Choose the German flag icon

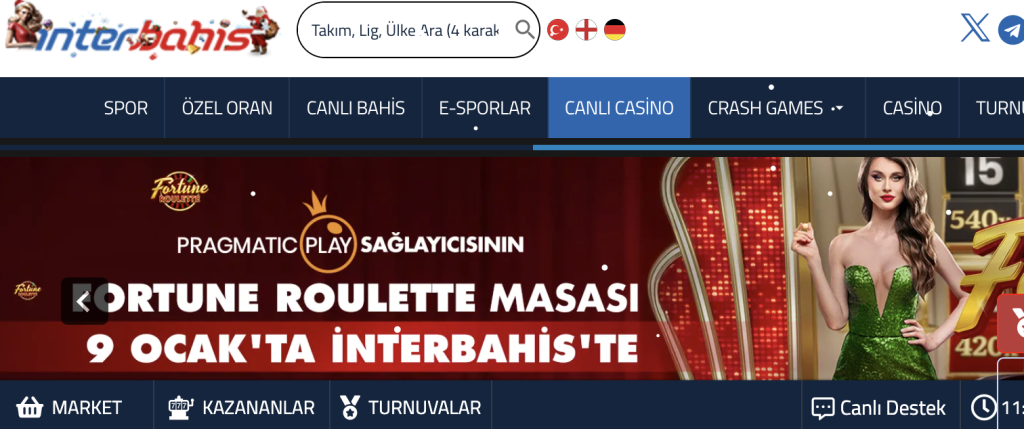[615, 30]
